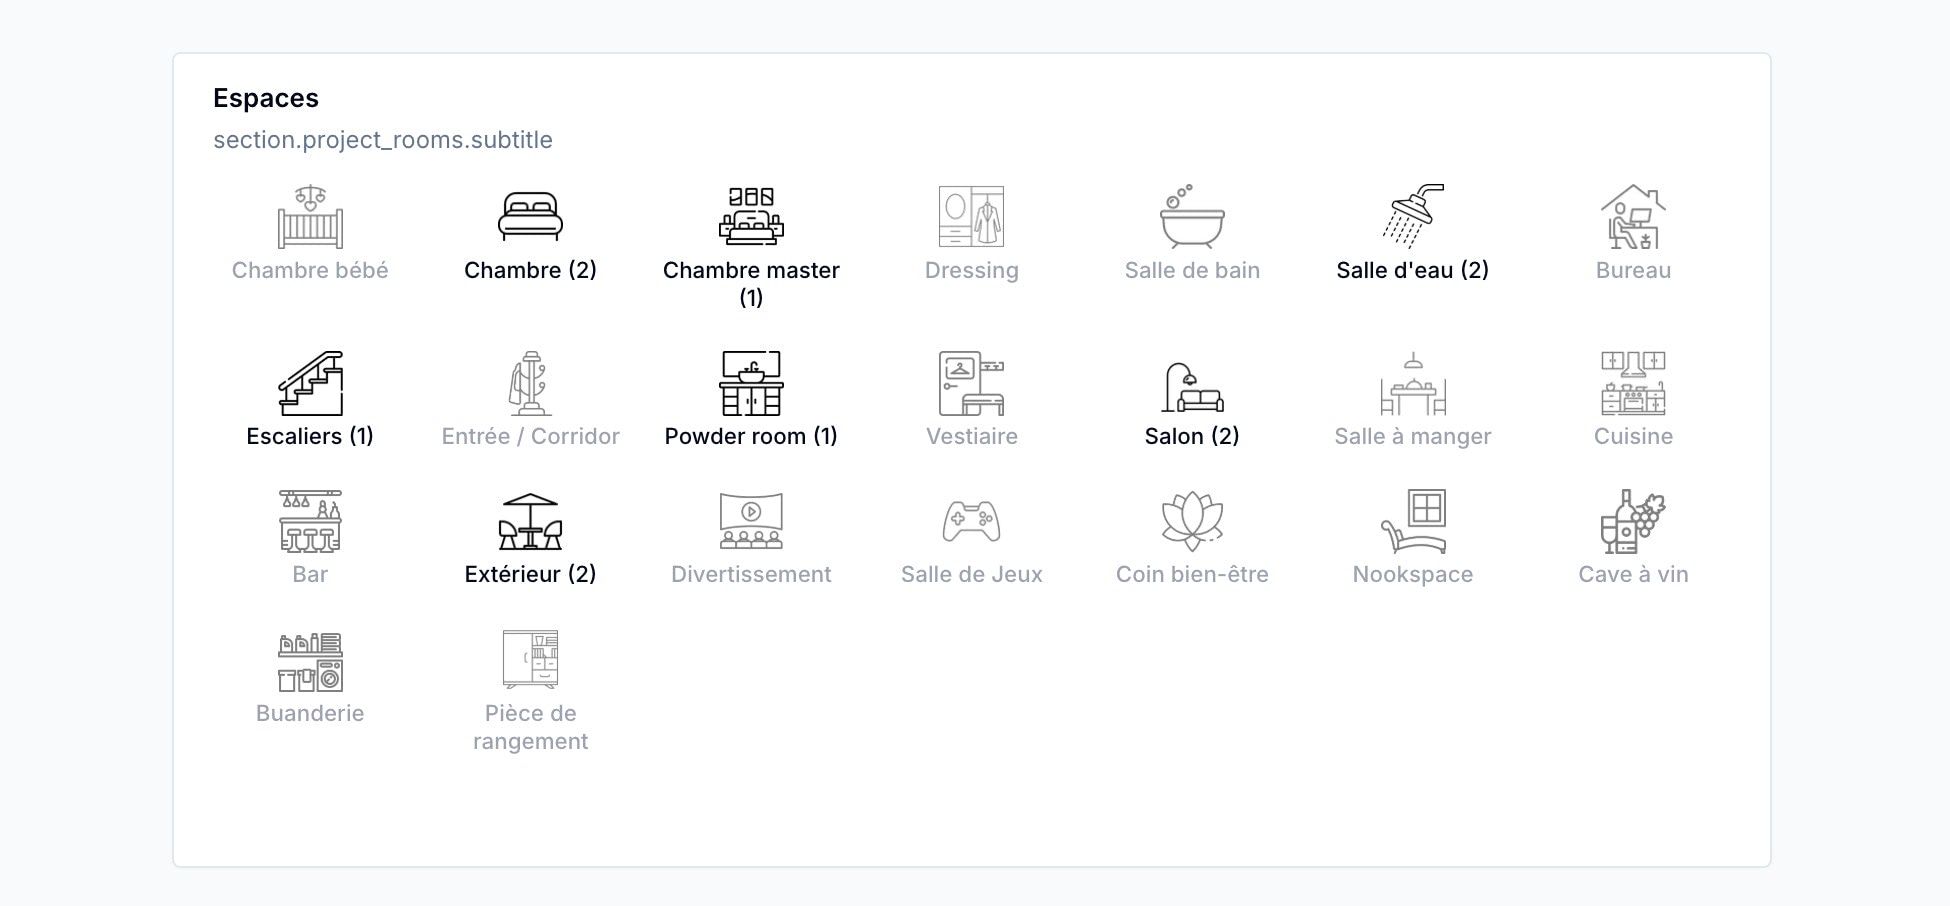Click the Pièce de rangement label
Screen dimensions: 1950x906
[x=530, y=727]
